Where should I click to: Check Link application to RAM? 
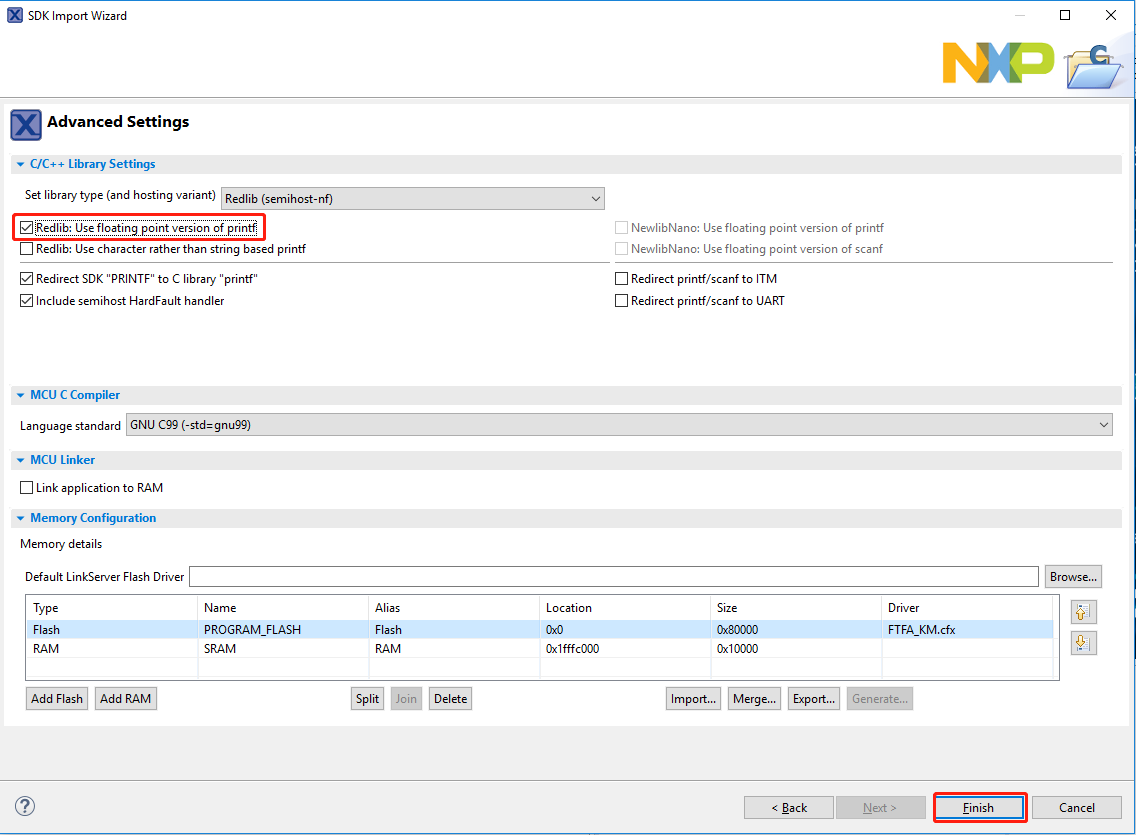coord(27,488)
